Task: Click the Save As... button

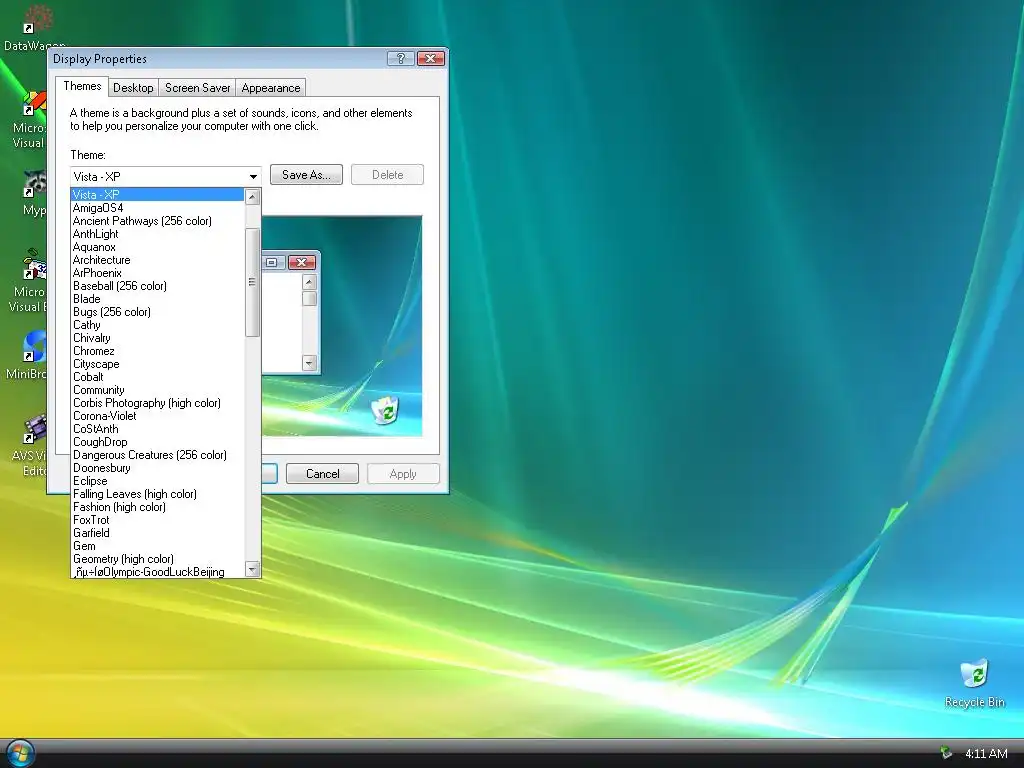Action: pyautogui.click(x=306, y=174)
